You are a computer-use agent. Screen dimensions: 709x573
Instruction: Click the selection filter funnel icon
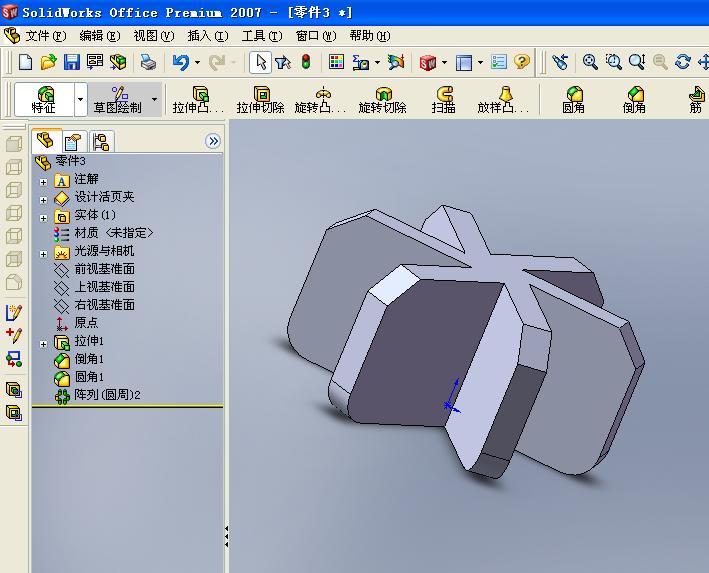point(283,62)
